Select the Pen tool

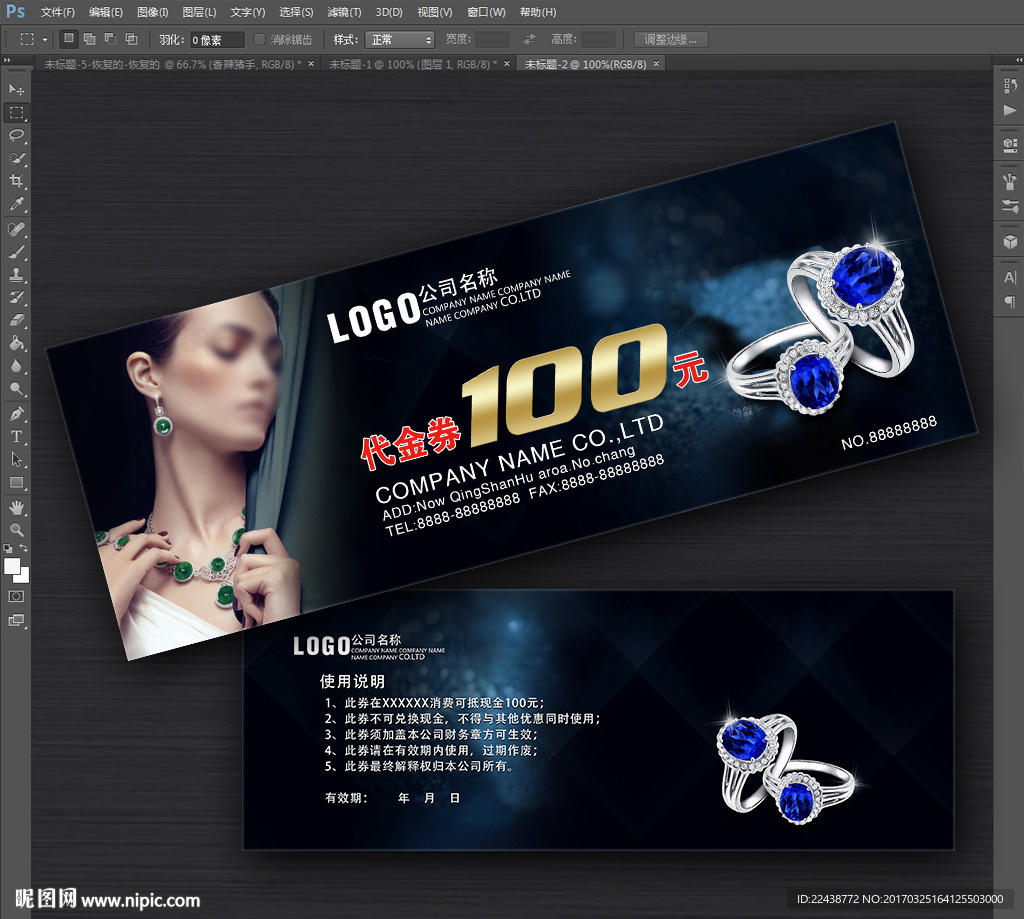click(16, 413)
